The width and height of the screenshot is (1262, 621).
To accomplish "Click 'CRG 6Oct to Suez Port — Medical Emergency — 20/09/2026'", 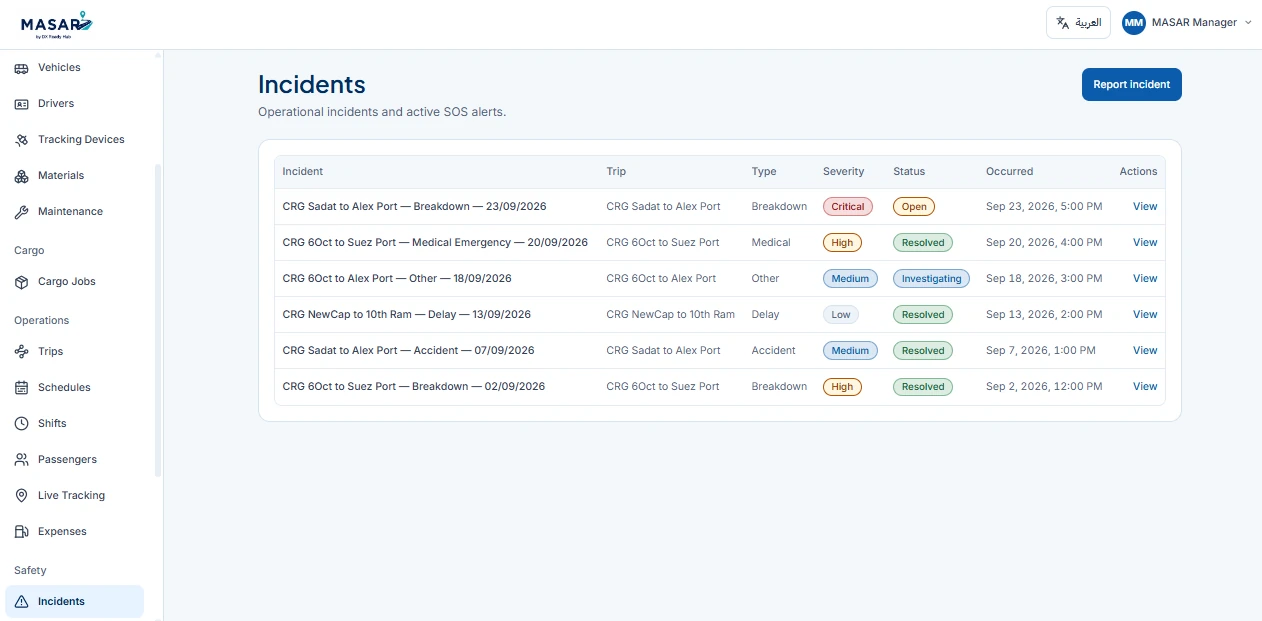I will click(x=435, y=243).
